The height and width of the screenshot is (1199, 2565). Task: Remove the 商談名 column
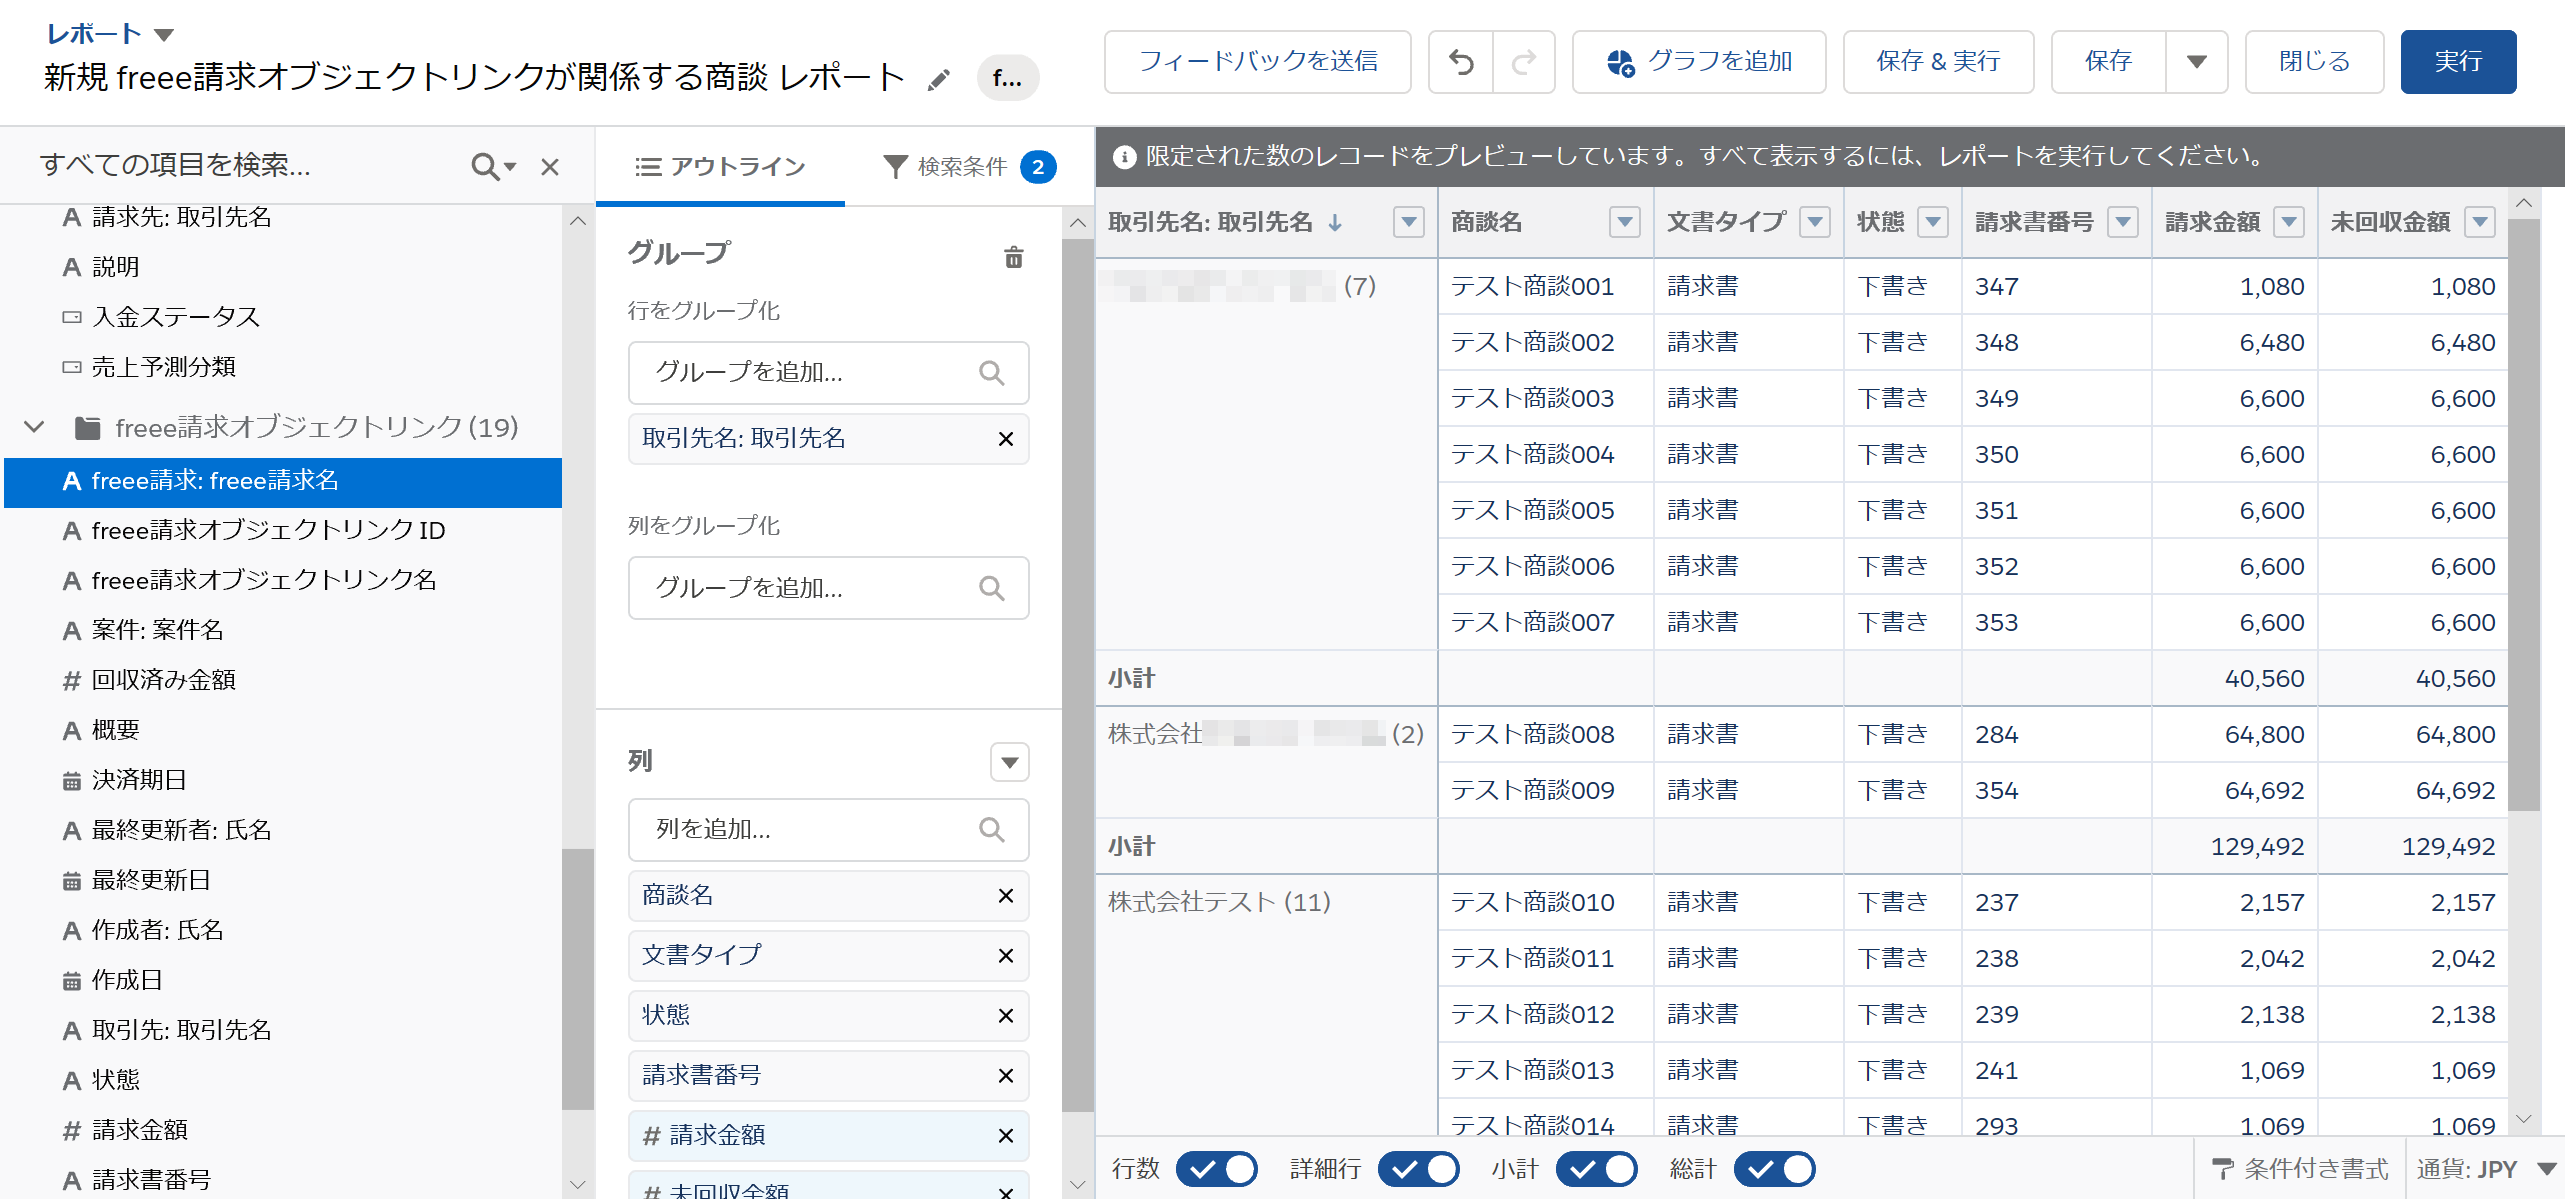[1006, 896]
